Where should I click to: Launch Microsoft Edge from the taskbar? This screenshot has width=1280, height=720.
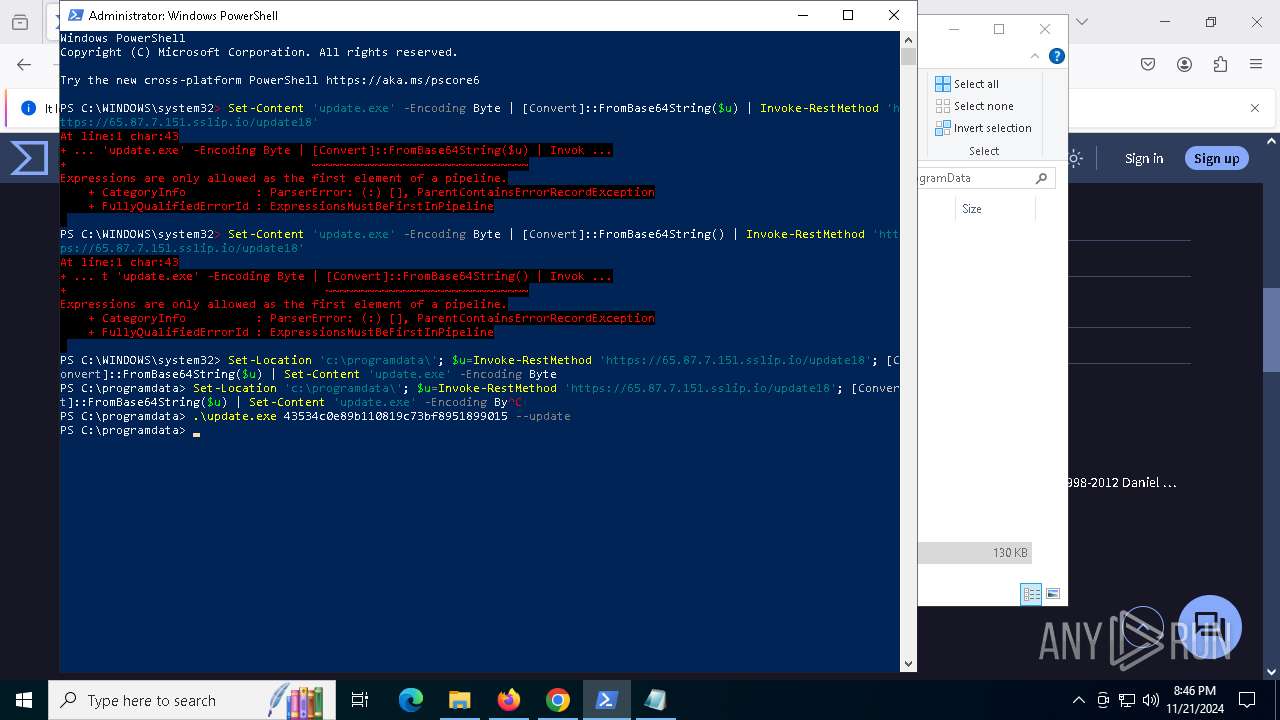(411, 700)
